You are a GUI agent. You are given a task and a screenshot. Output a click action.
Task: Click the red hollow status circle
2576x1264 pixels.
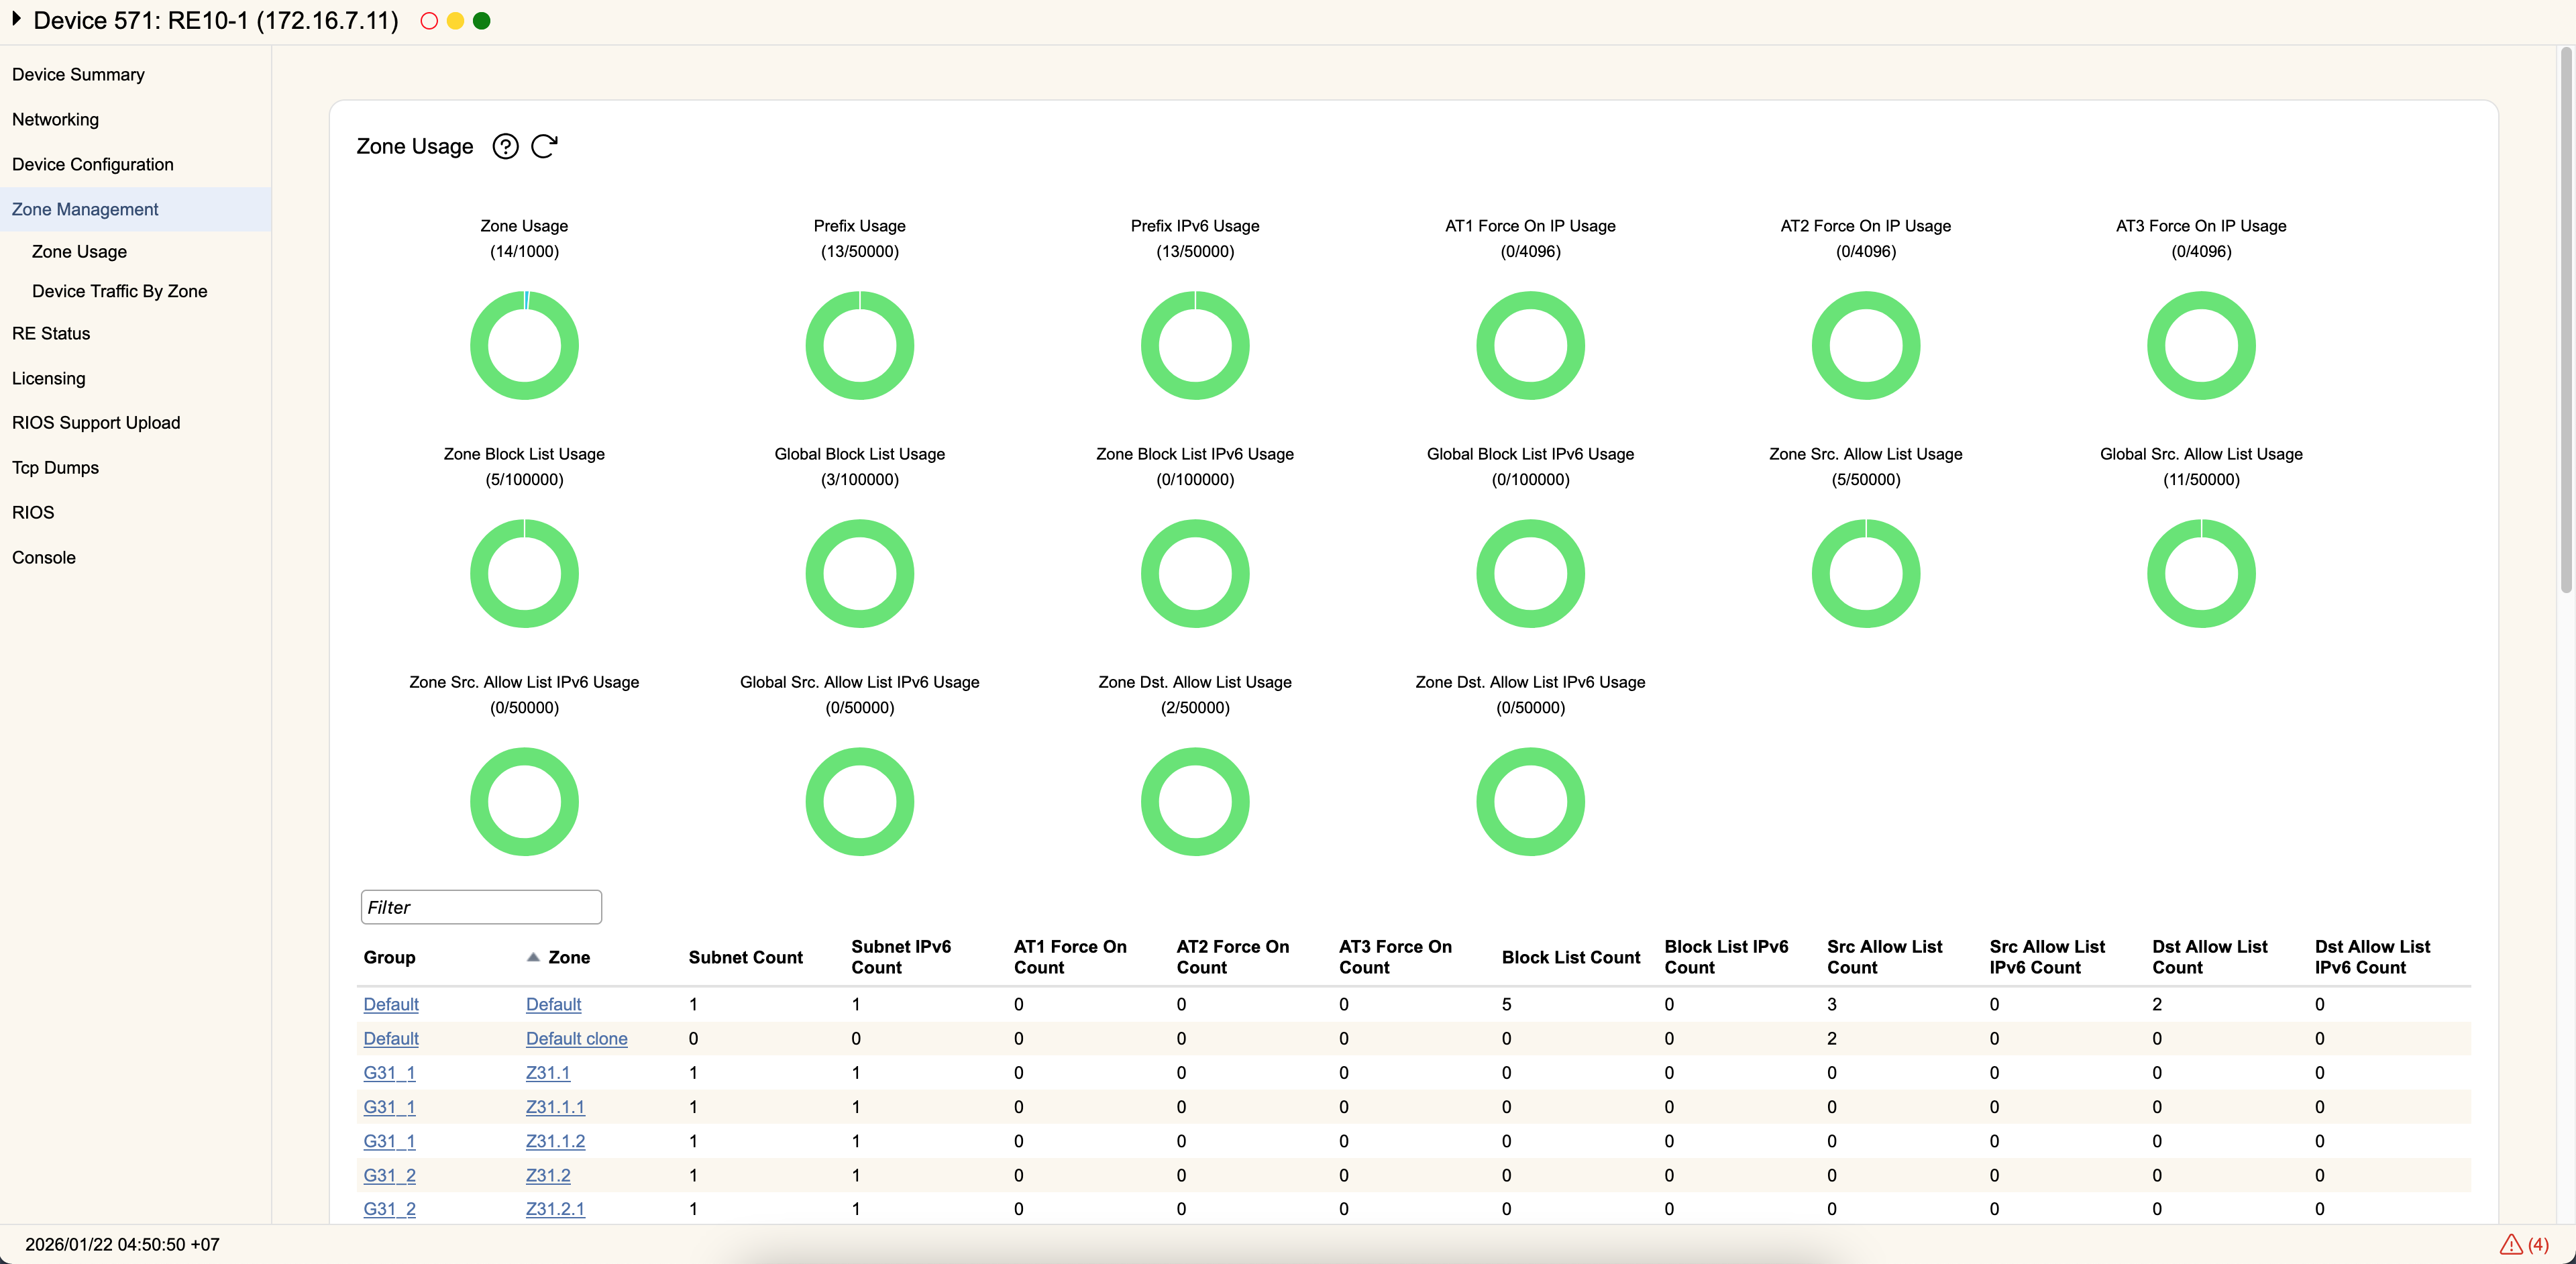429,20
